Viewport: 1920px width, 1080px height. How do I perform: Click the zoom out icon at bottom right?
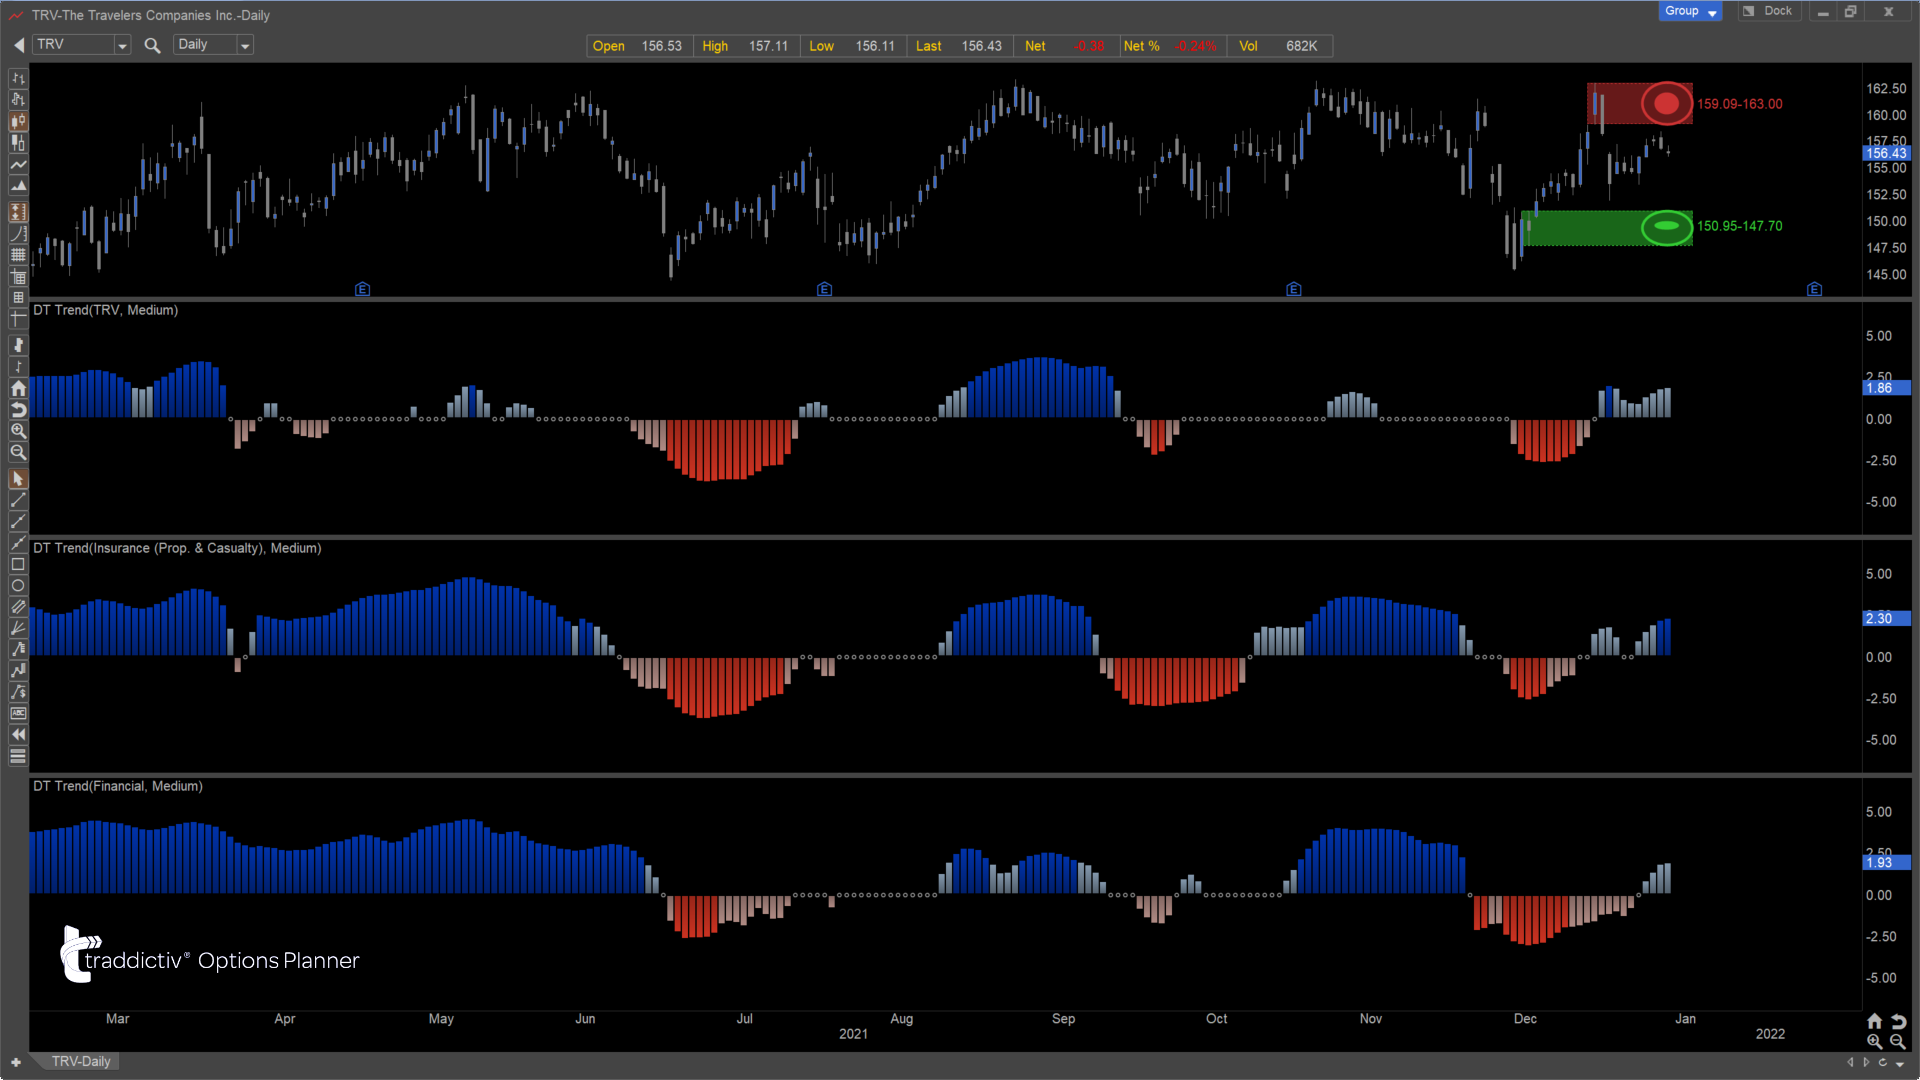coord(1898,1042)
